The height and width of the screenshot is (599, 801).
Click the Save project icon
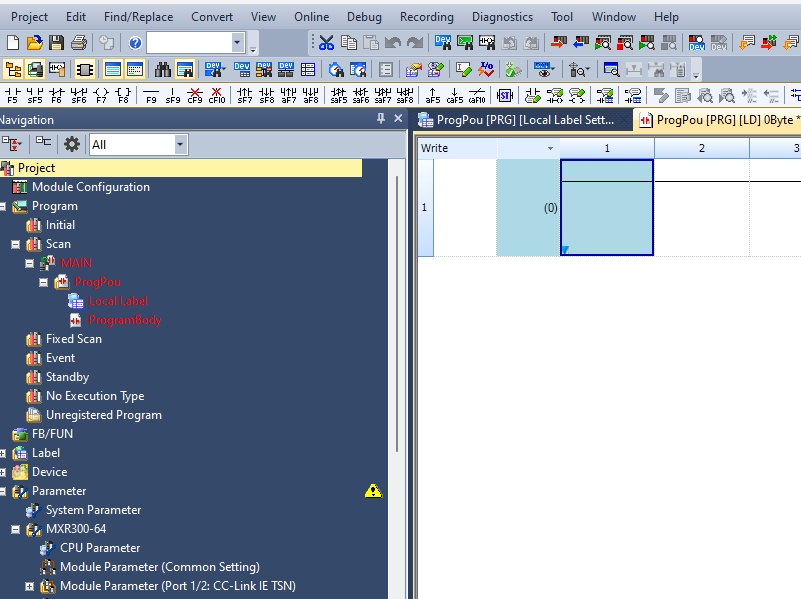click(x=56, y=42)
